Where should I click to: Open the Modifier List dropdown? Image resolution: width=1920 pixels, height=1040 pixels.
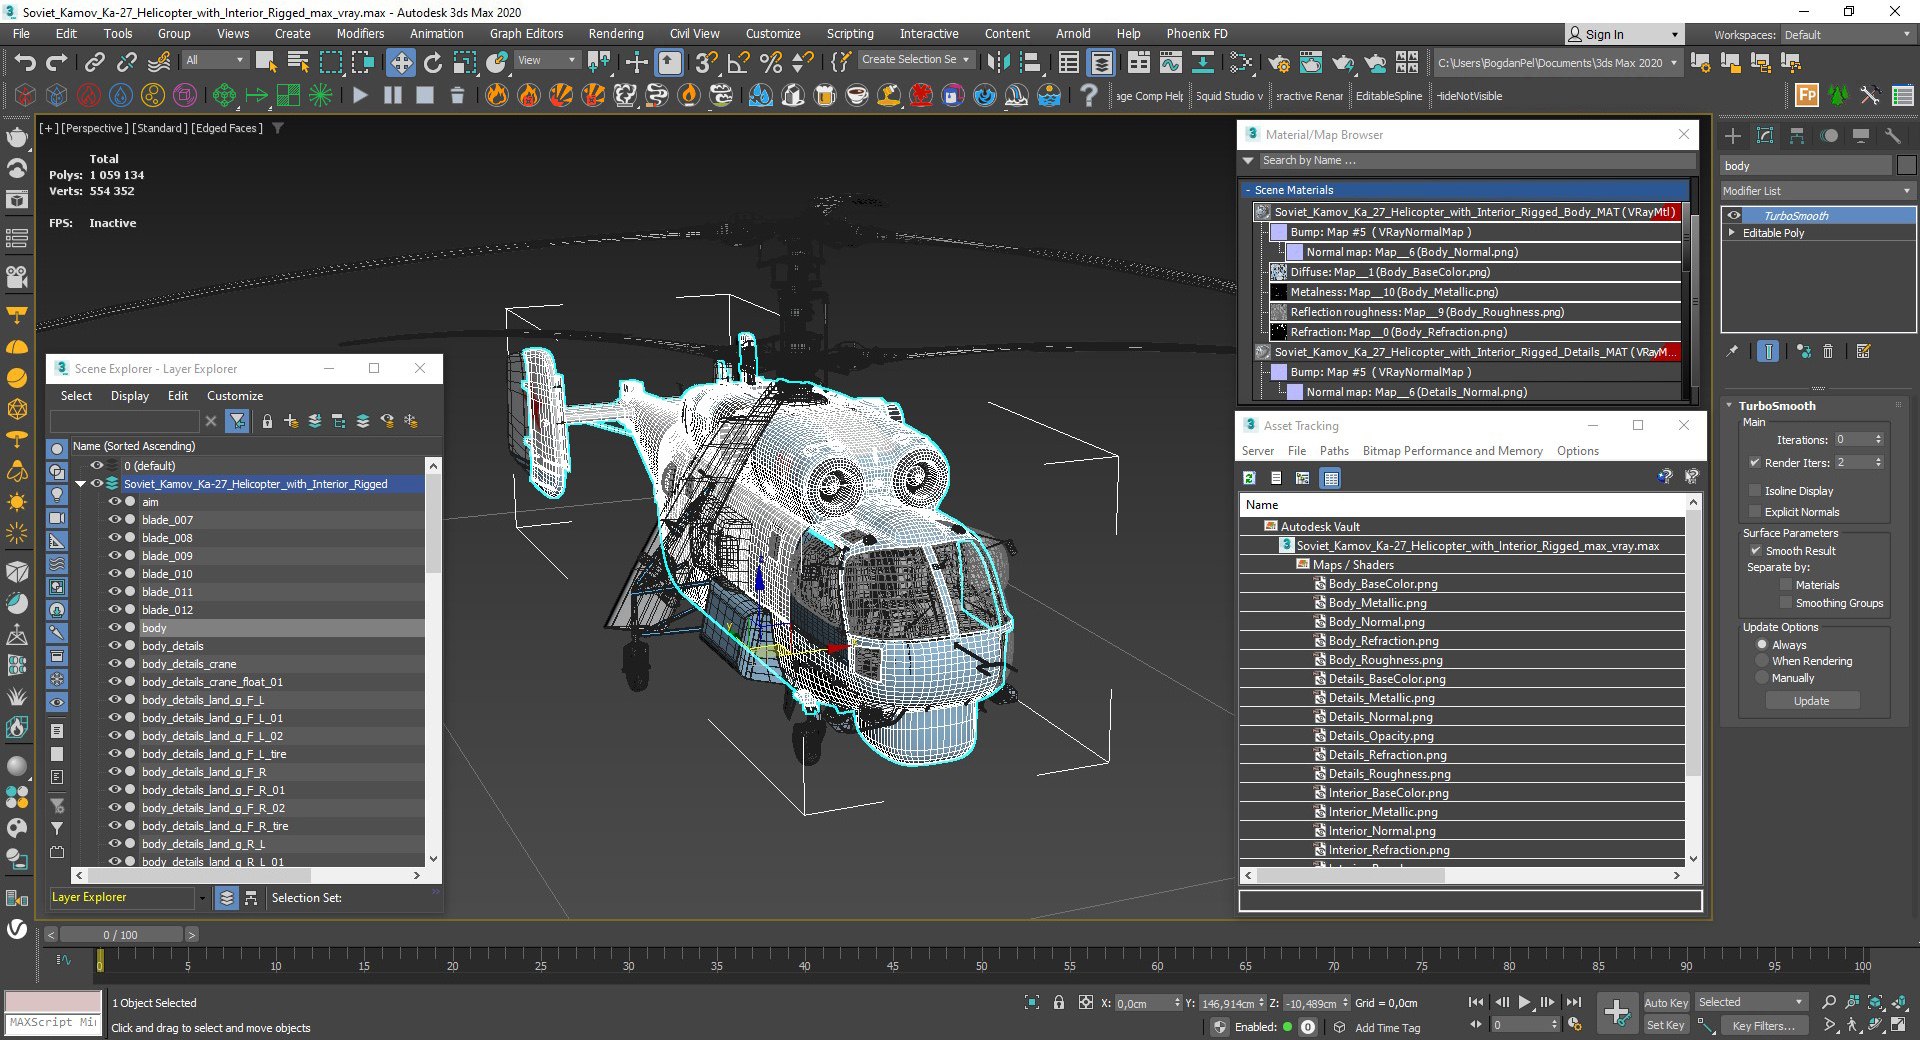click(1817, 191)
